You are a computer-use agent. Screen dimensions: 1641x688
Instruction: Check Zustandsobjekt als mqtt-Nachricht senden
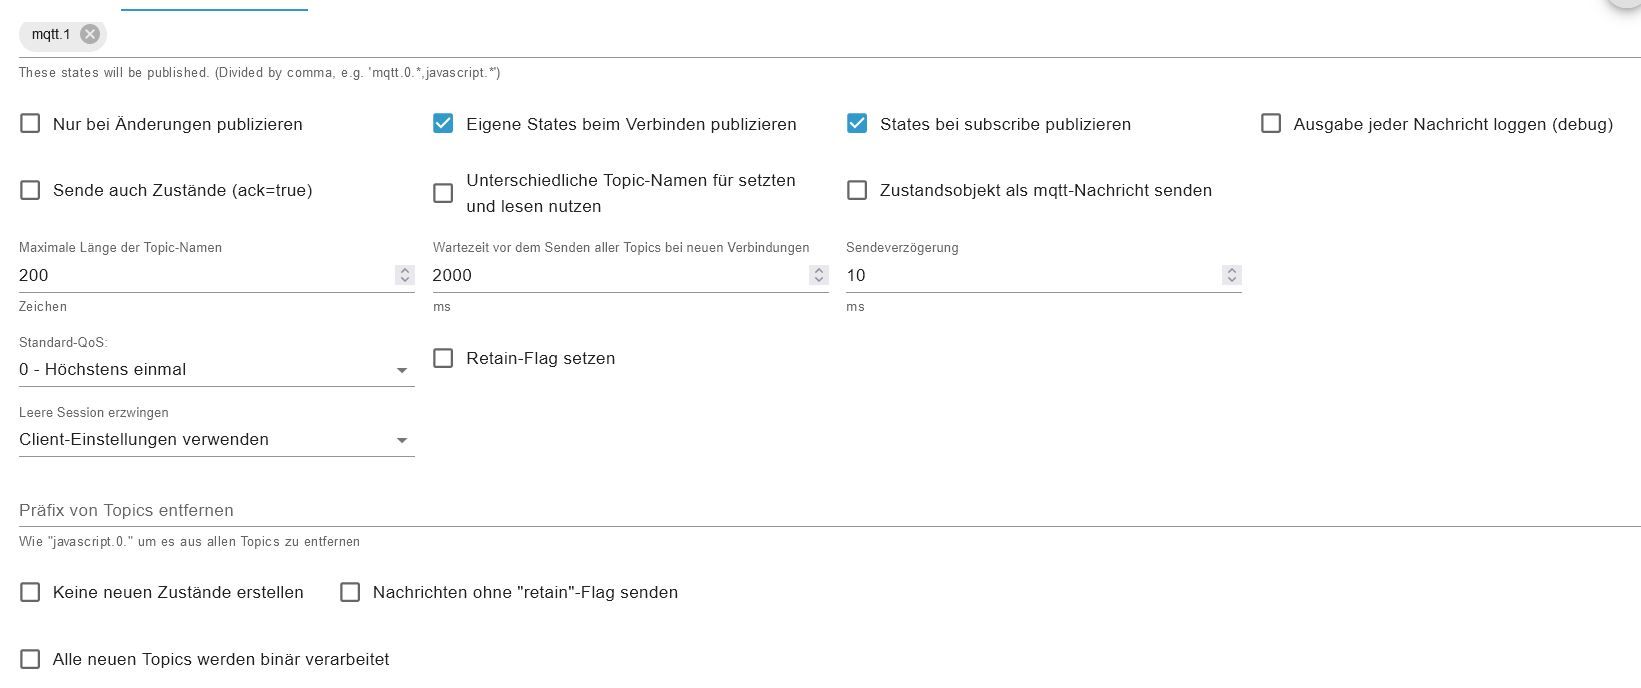(857, 190)
